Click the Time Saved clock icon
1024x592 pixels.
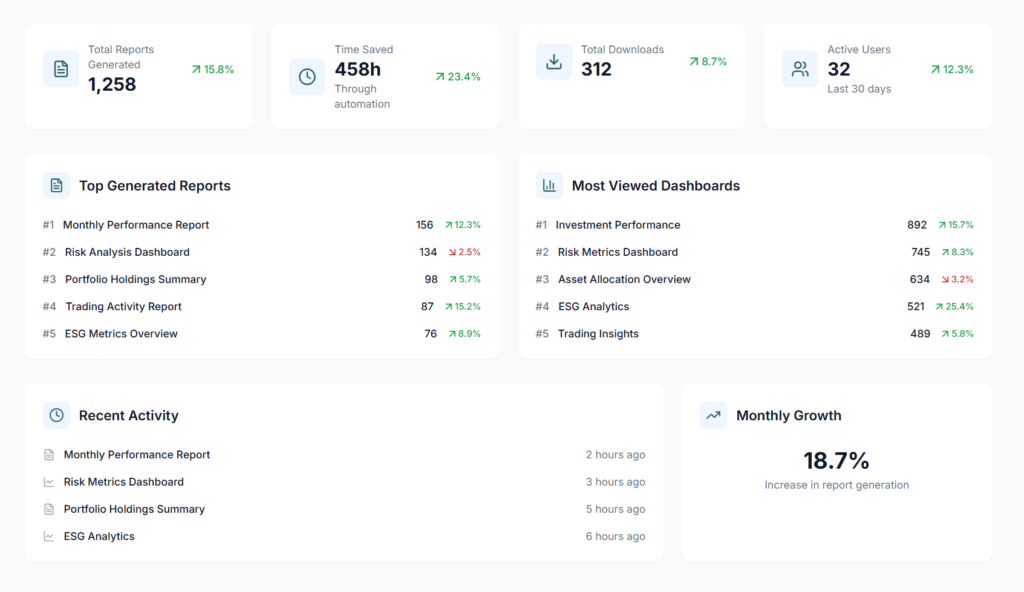(x=307, y=77)
